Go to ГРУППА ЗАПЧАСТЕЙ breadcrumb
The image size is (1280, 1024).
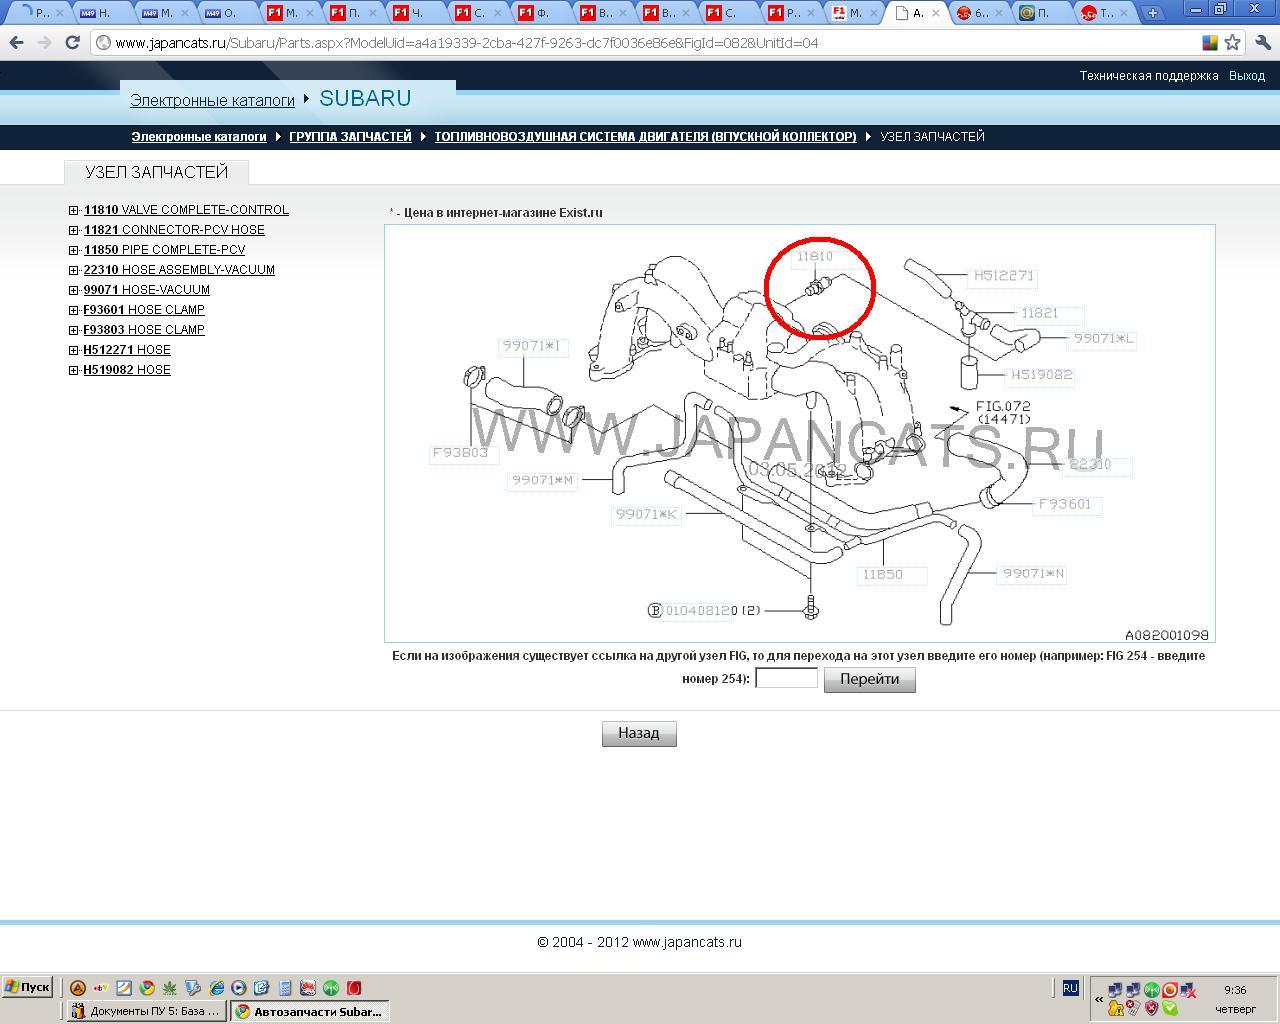coord(350,137)
